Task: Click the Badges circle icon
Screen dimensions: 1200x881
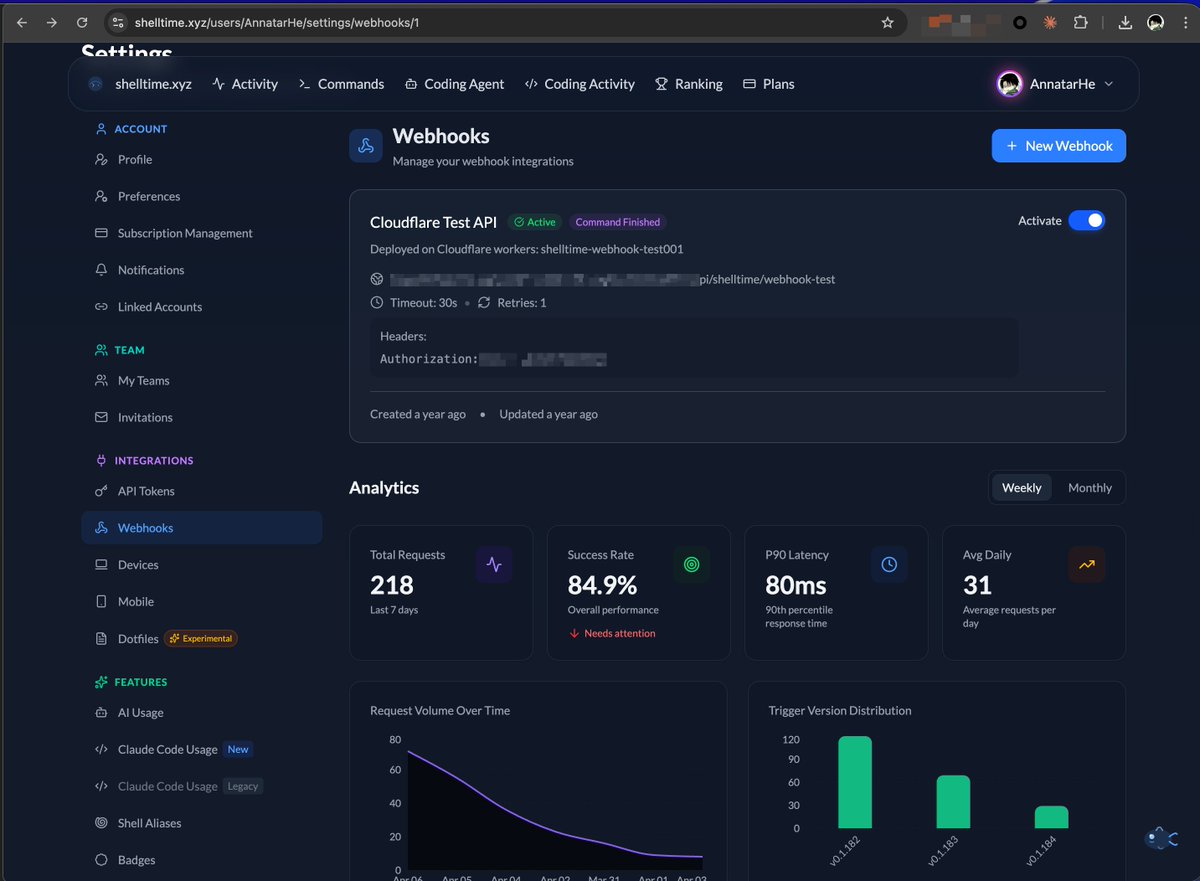Action: click(101, 860)
